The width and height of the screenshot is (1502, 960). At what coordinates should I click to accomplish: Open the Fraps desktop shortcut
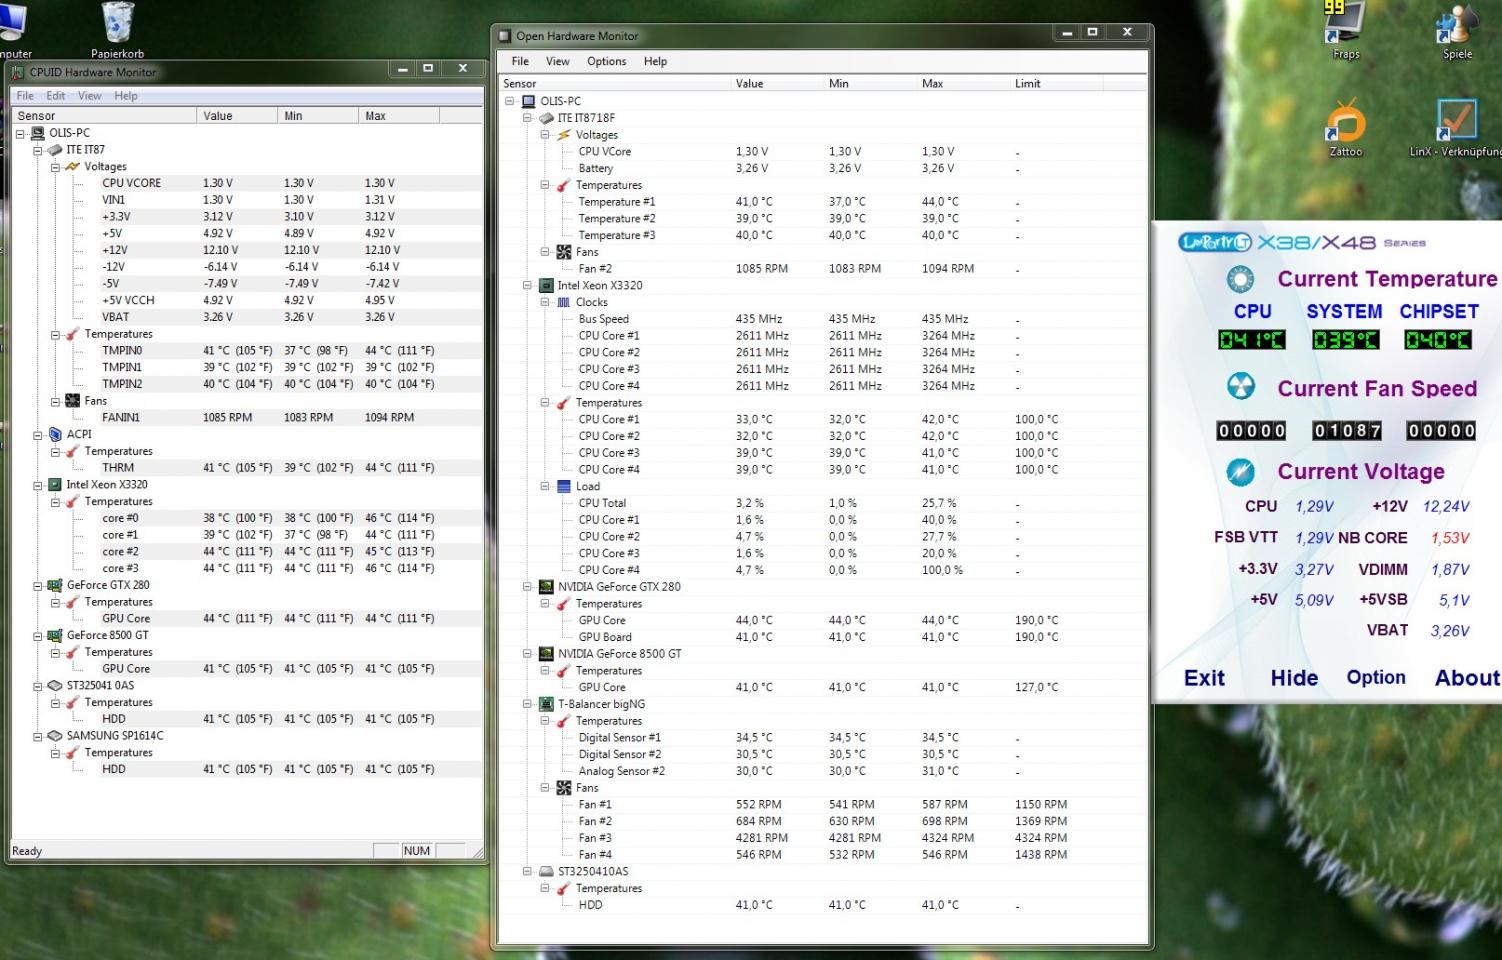1345,30
